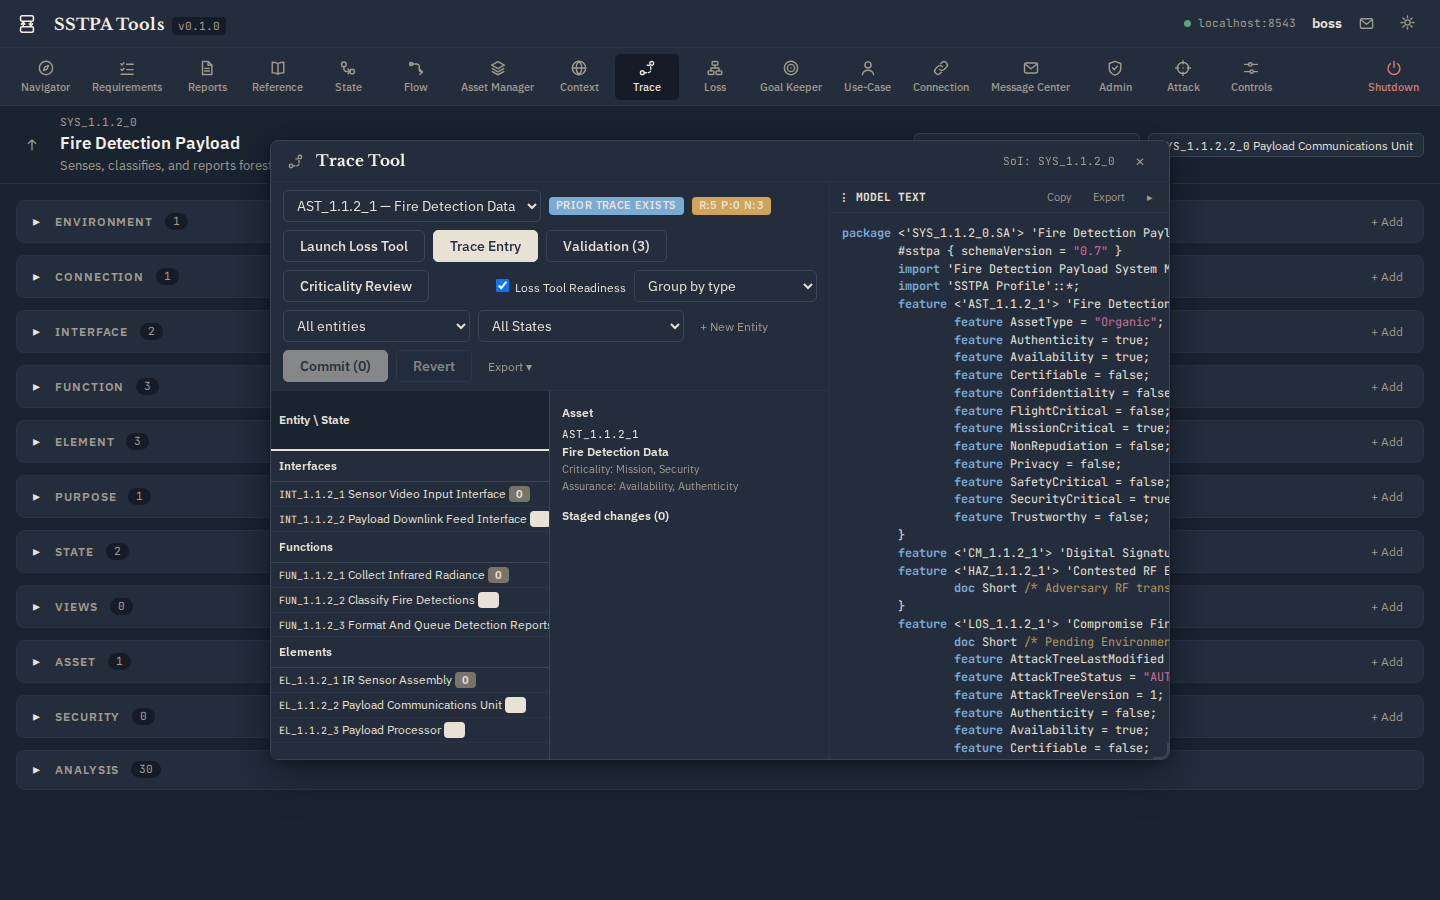The image size is (1440, 900).
Task: Open the Controls tool
Action: point(1251,77)
